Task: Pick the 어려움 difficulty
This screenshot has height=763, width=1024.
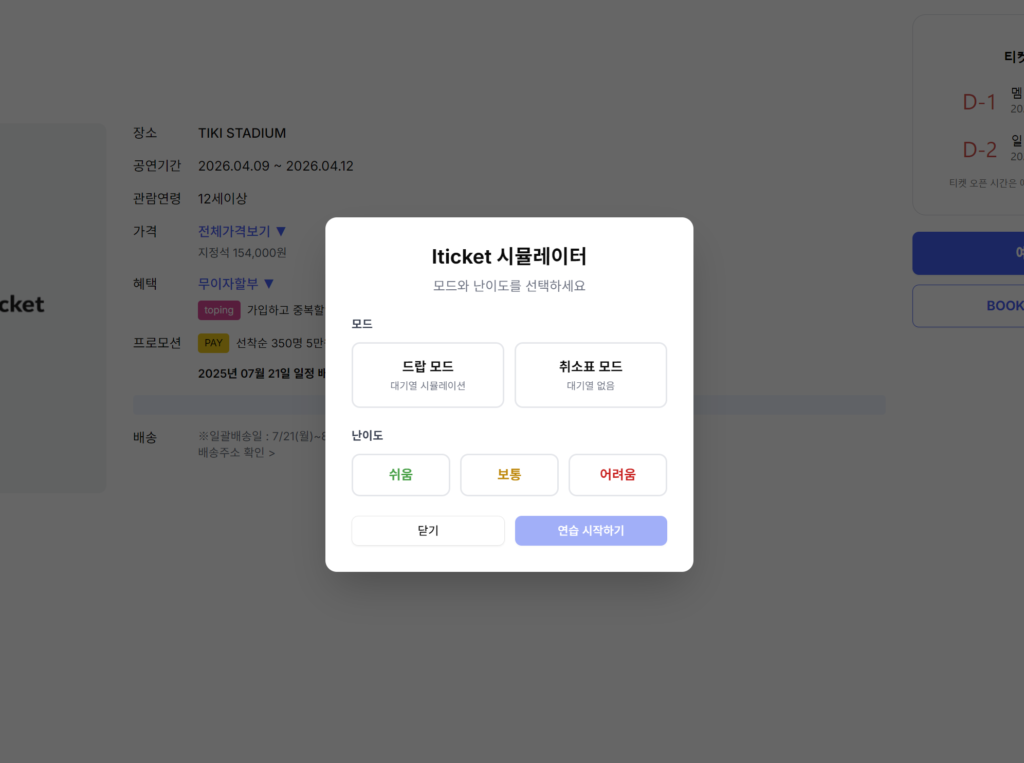Action: click(x=617, y=475)
